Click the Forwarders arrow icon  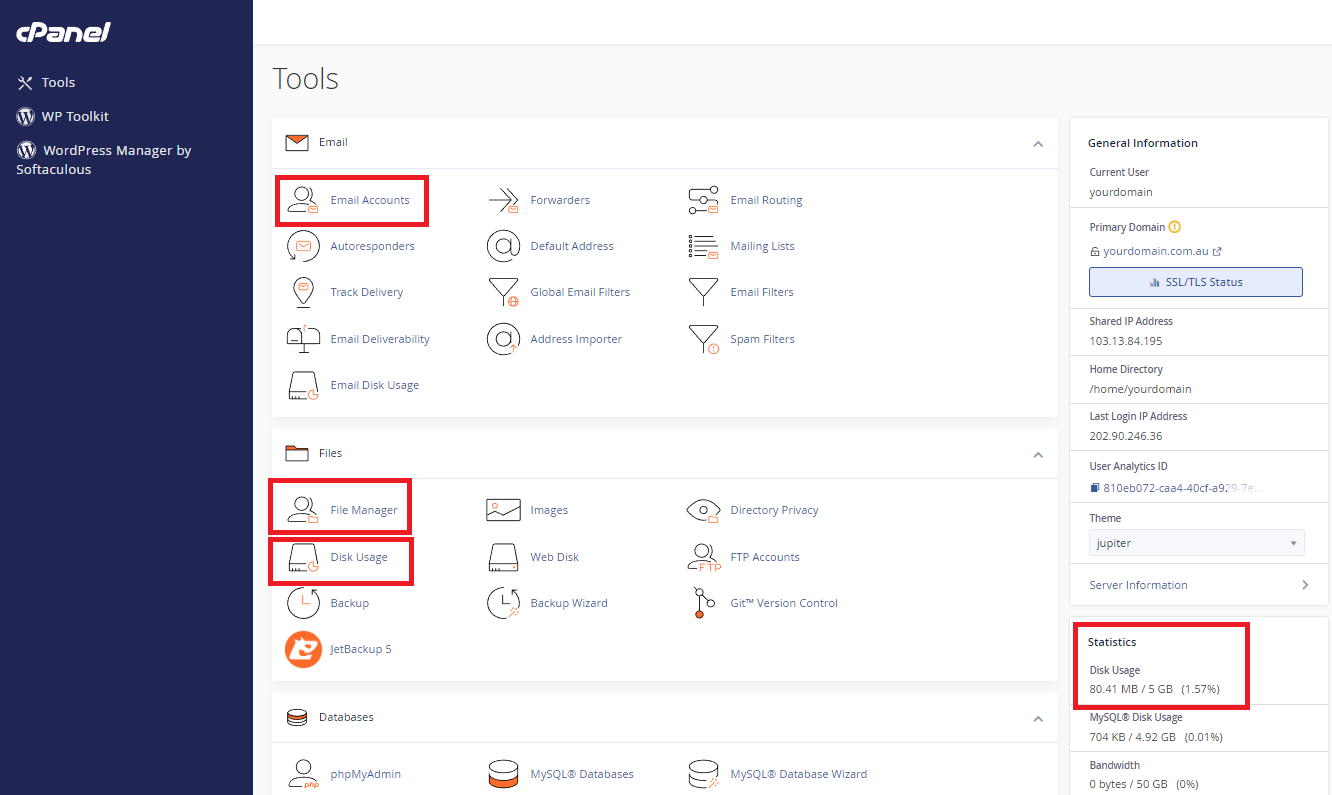click(503, 200)
